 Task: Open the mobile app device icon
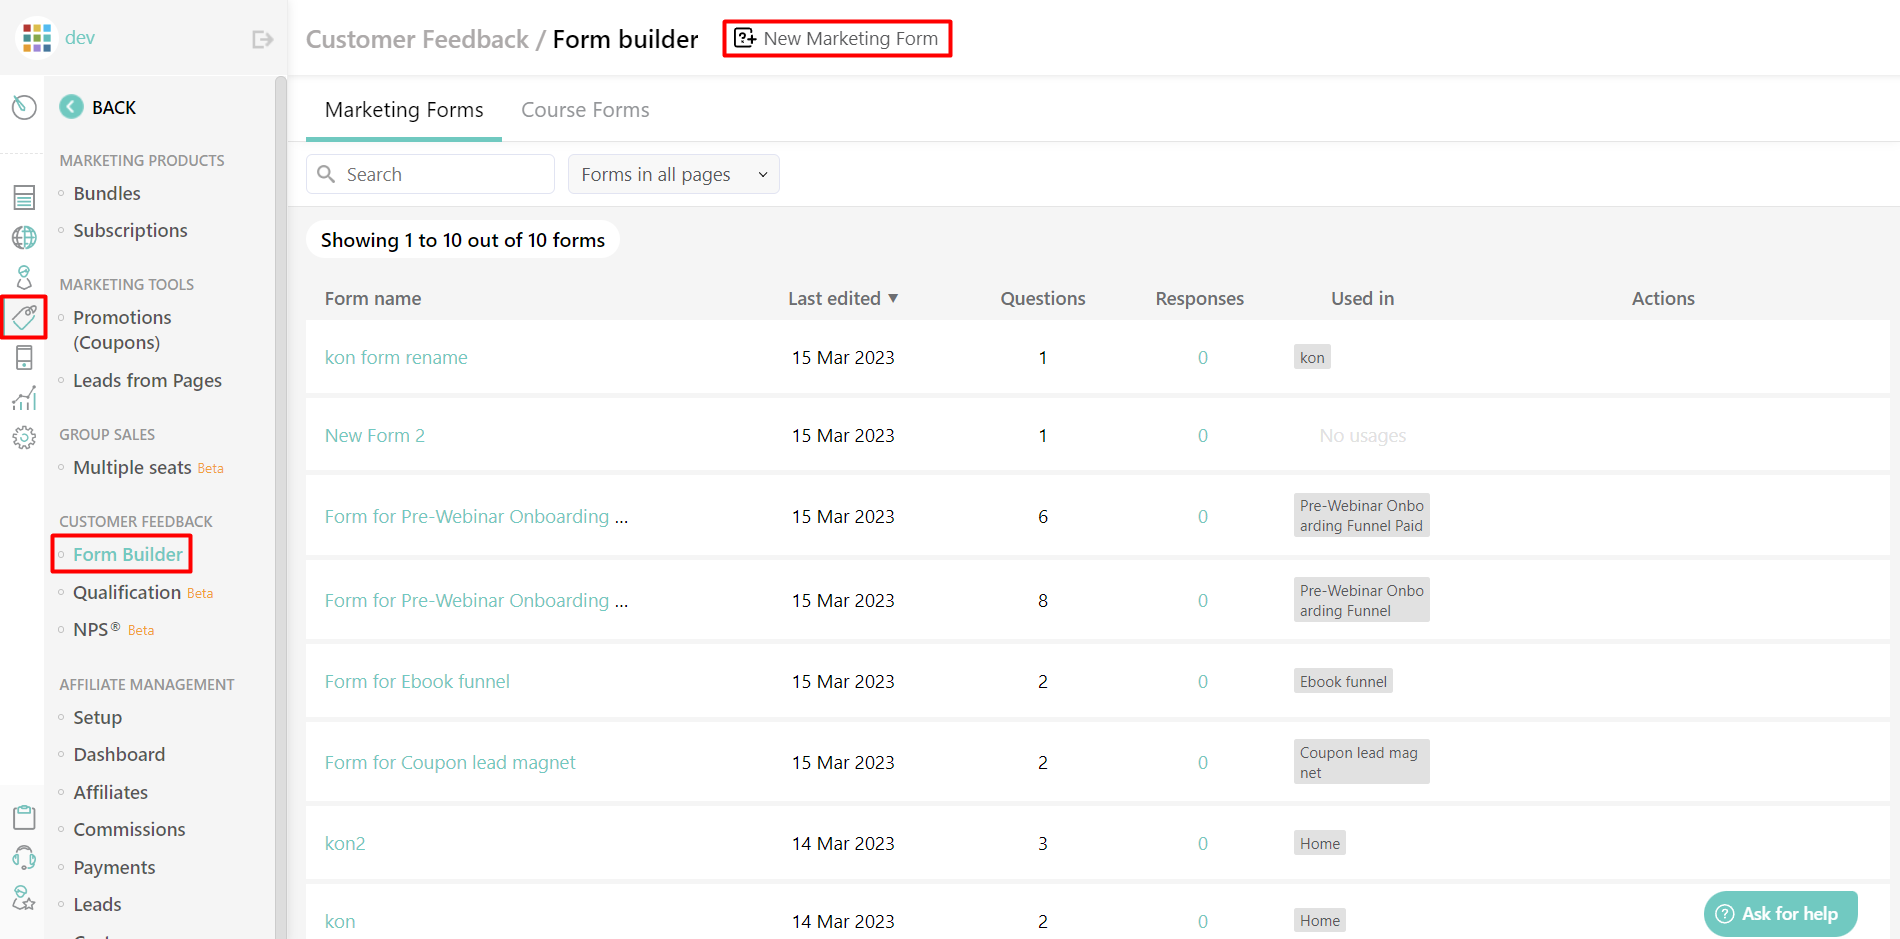[x=24, y=357]
